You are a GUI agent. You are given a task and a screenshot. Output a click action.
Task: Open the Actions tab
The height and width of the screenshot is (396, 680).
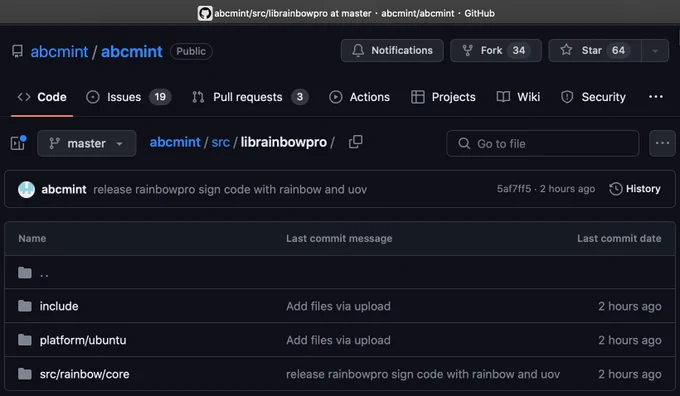click(359, 97)
